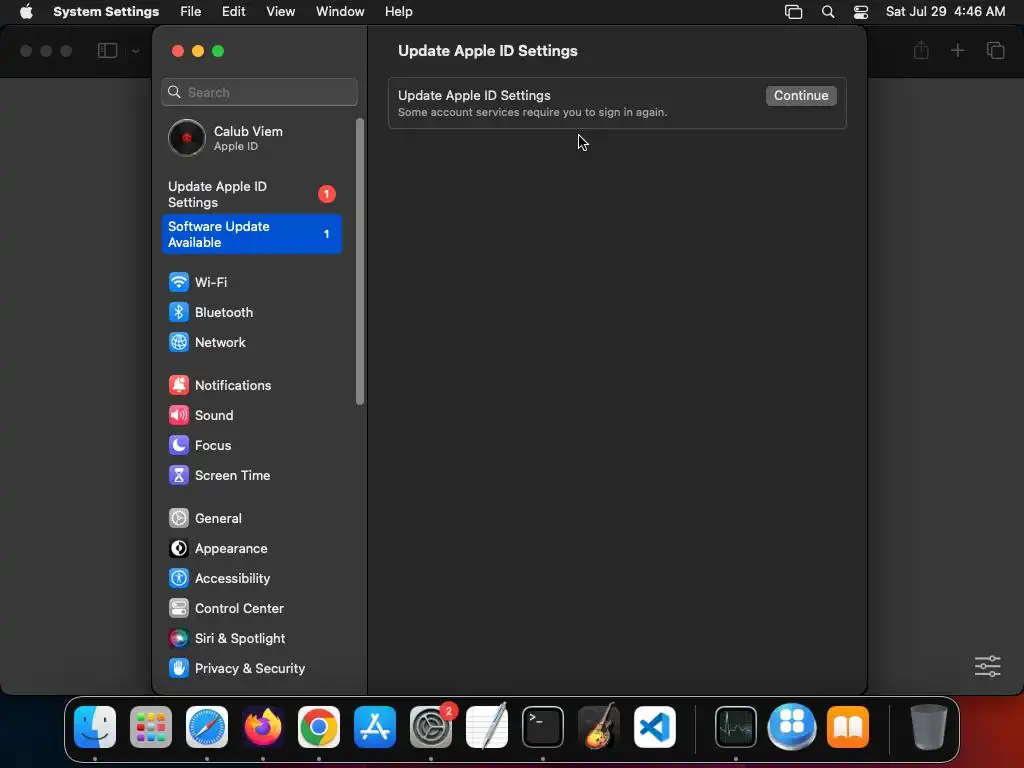
Task: Focus the Search field in sidebar
Action: point(259,92)
